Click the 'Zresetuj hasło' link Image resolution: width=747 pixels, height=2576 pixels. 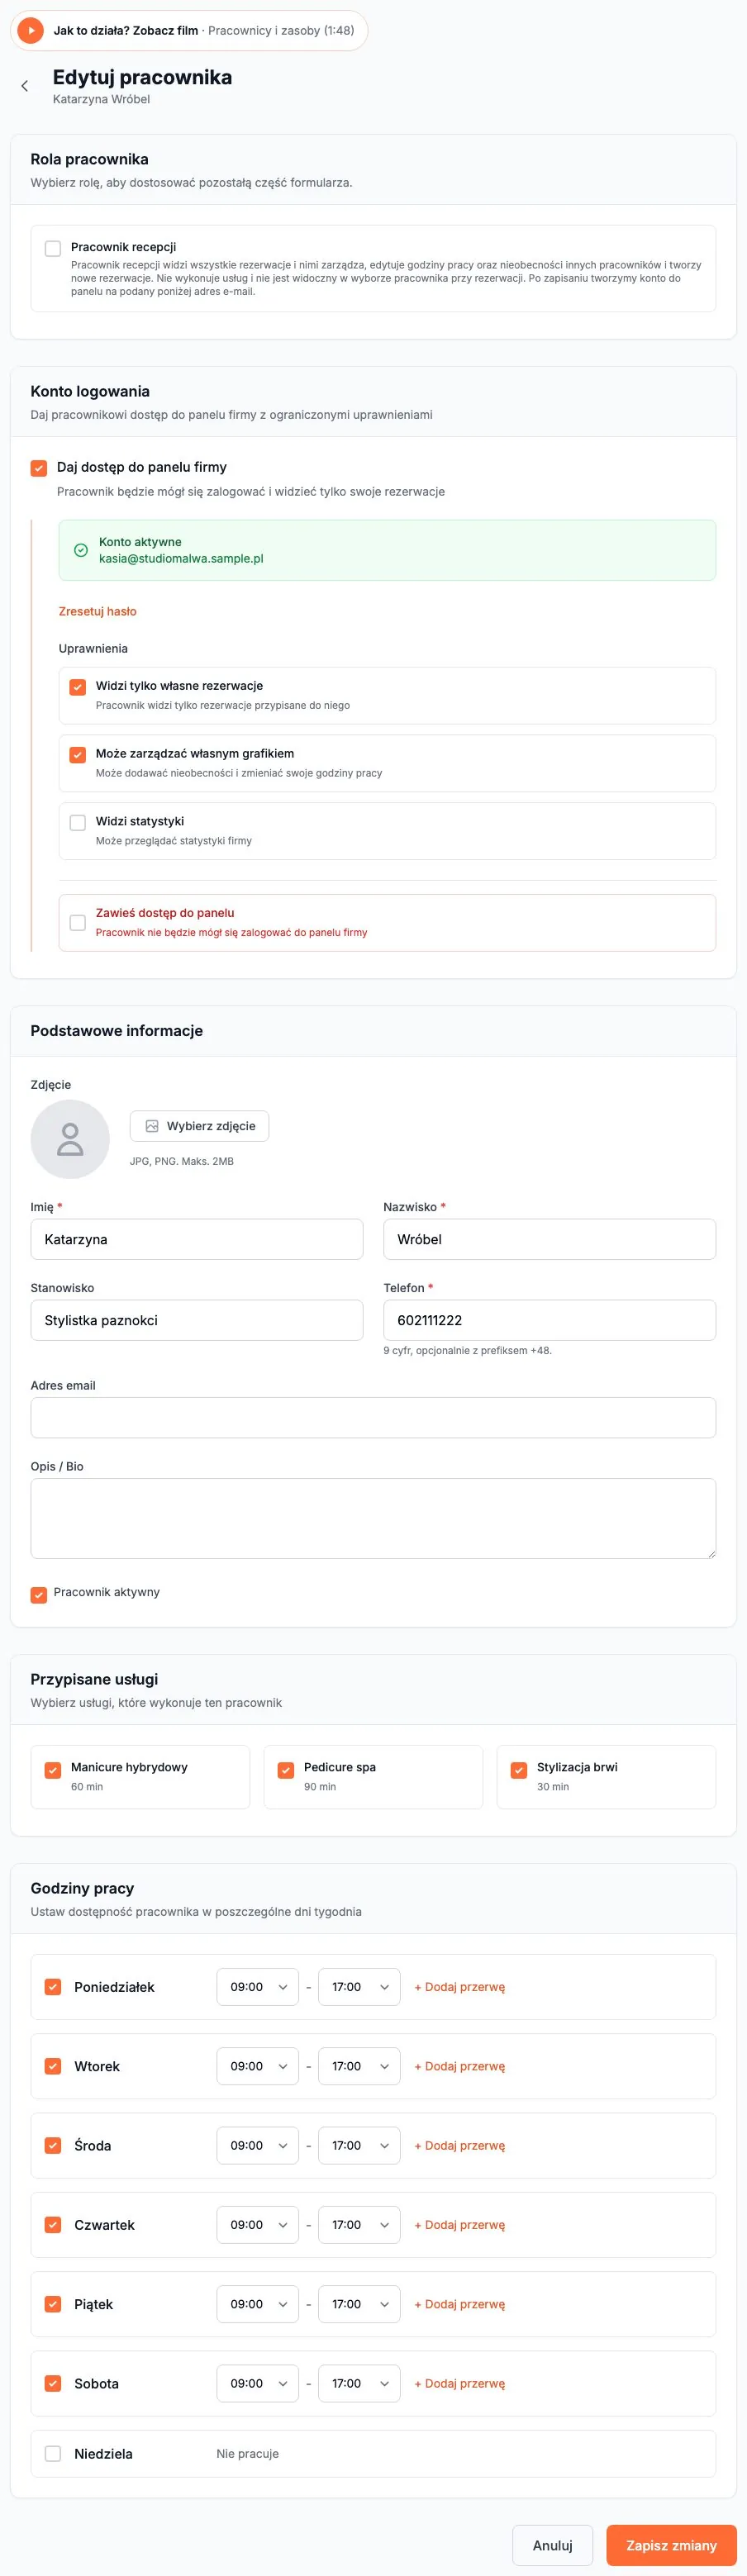click(x=98, y=611)
